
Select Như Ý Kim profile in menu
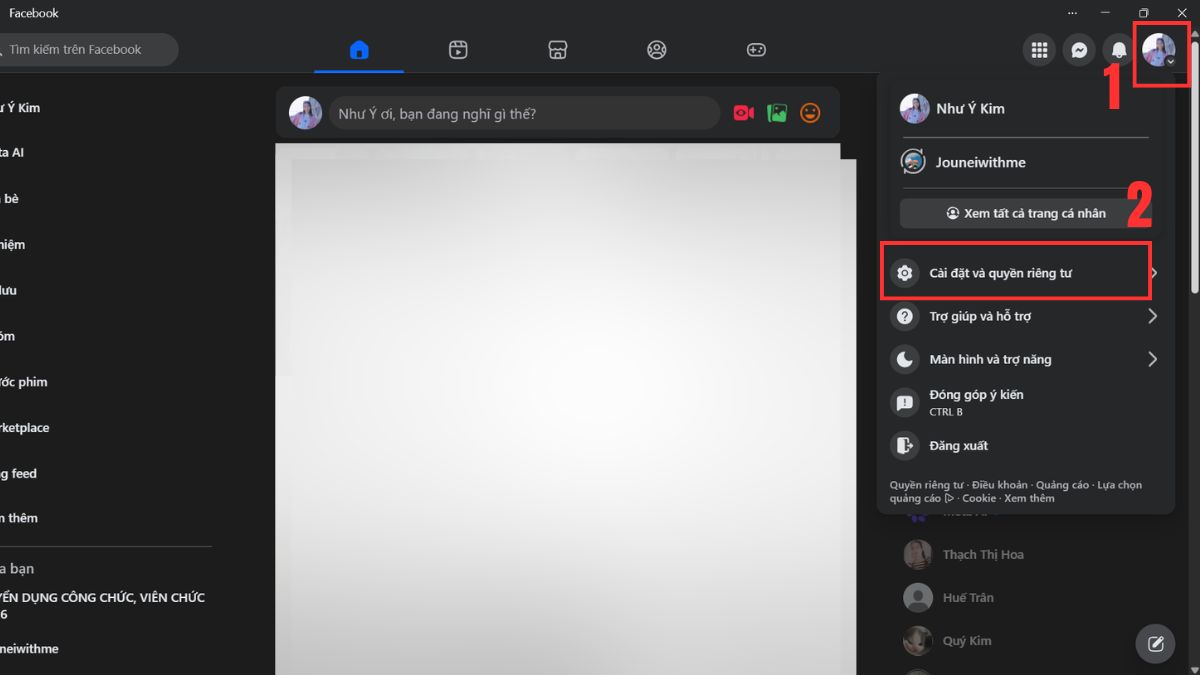(1026, 108)
